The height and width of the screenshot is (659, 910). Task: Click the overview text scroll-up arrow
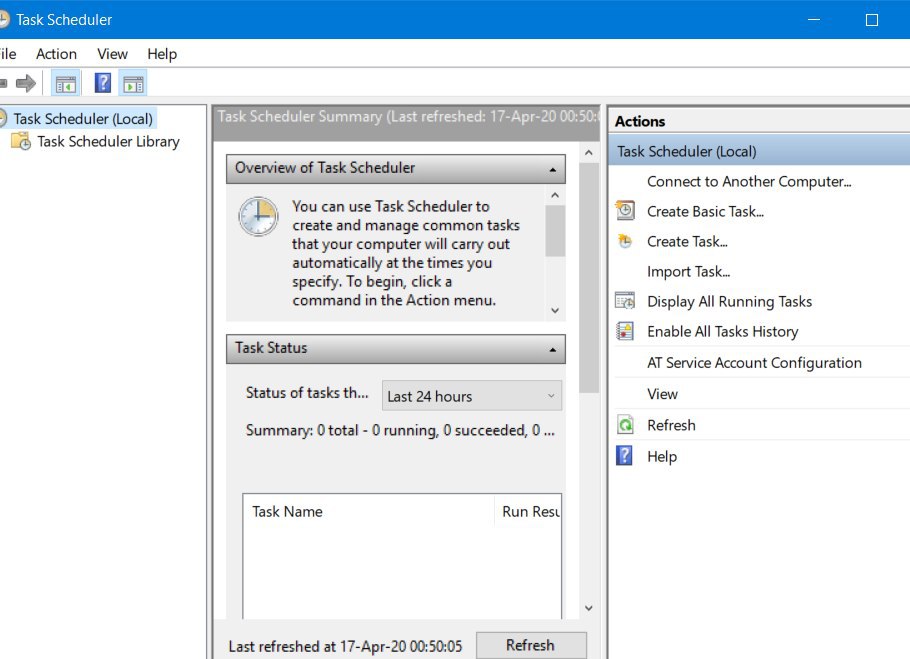click(555, 195)
